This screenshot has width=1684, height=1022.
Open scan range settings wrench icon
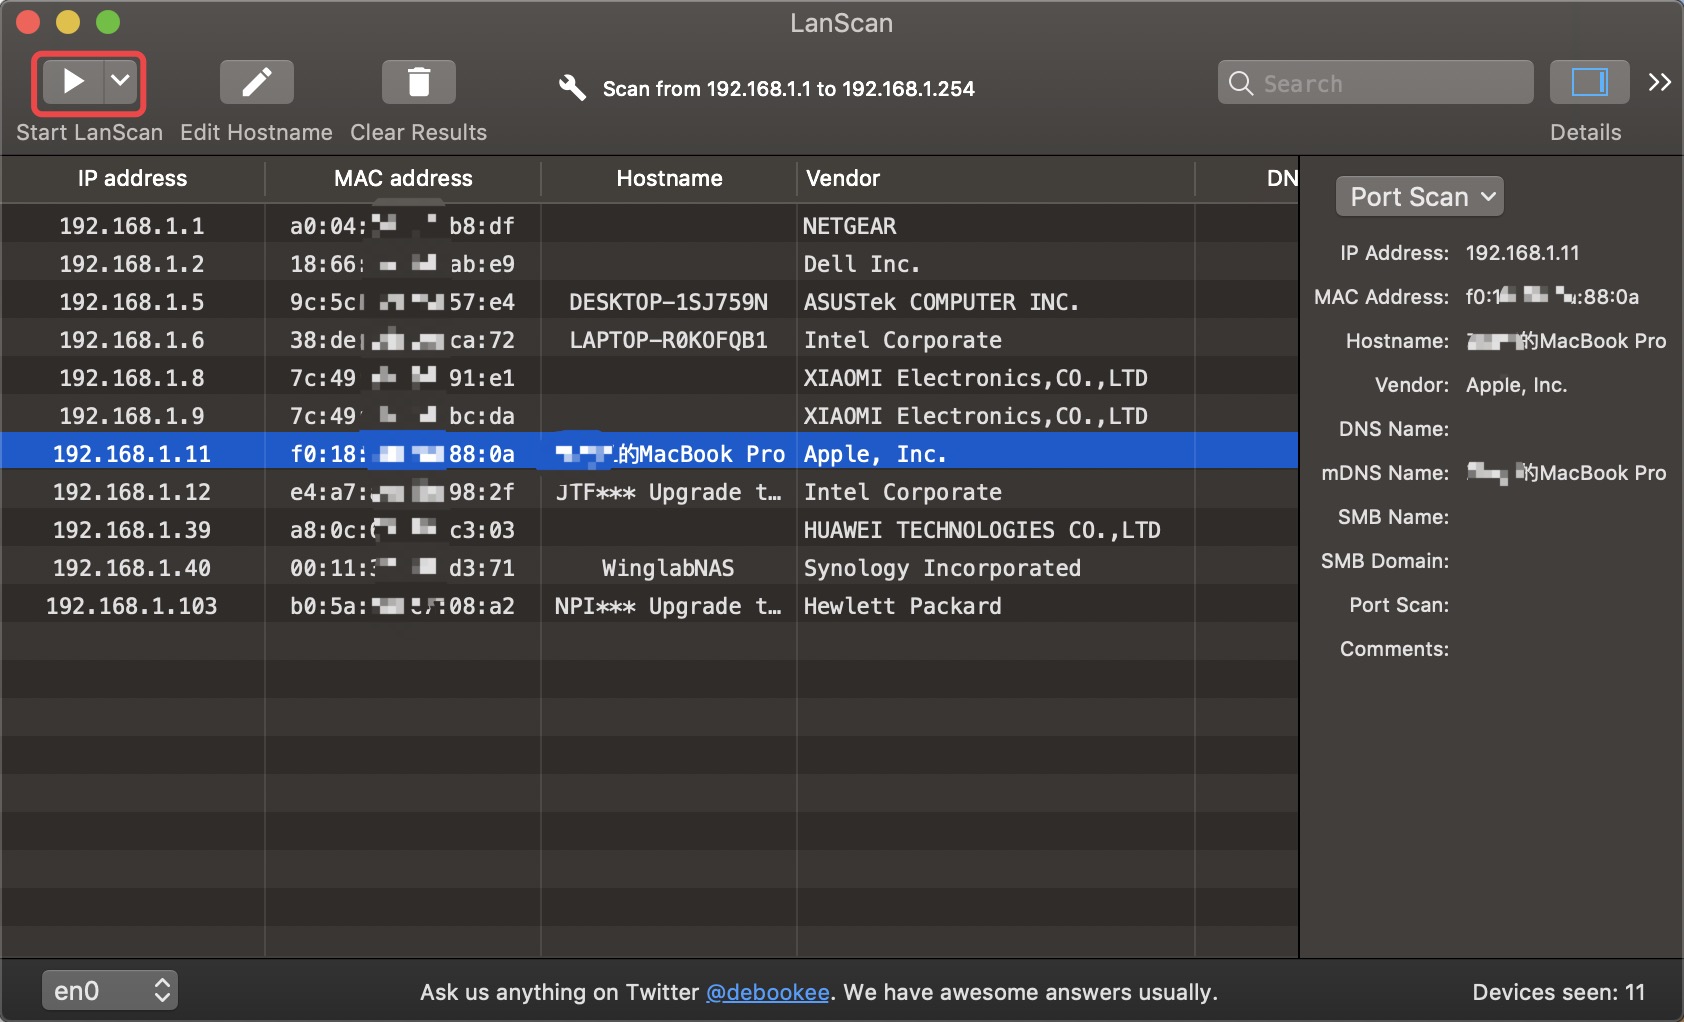pos(572,88)
